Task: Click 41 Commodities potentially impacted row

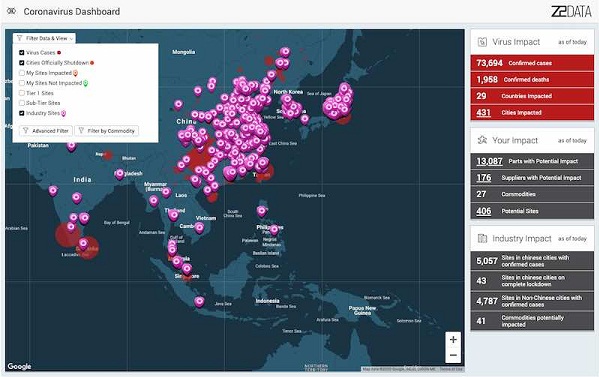Action: [x=532, y=321]
